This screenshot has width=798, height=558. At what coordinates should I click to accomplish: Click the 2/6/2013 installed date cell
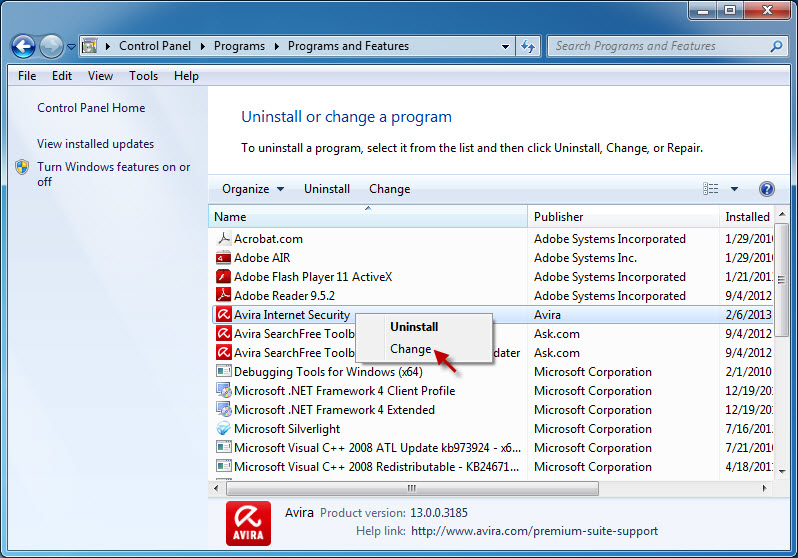[748, 315]
